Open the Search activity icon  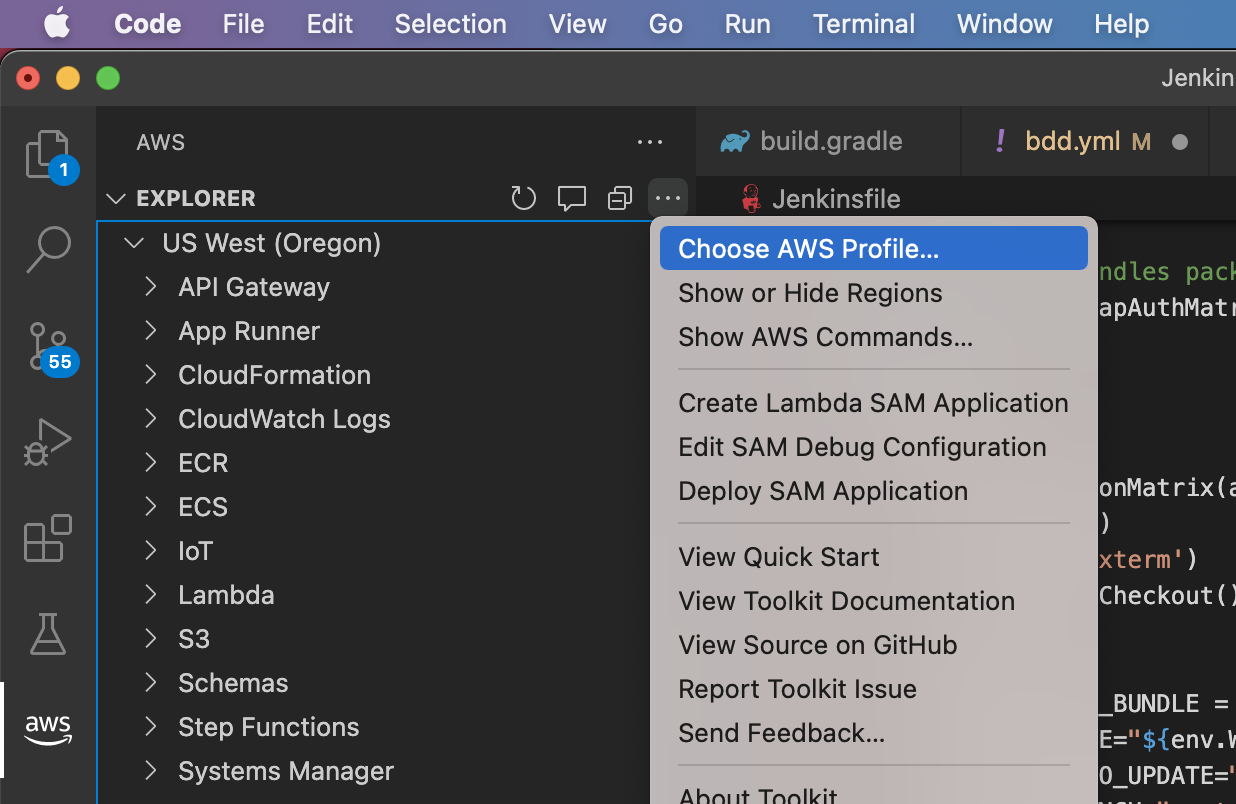(x=48, y=249)
